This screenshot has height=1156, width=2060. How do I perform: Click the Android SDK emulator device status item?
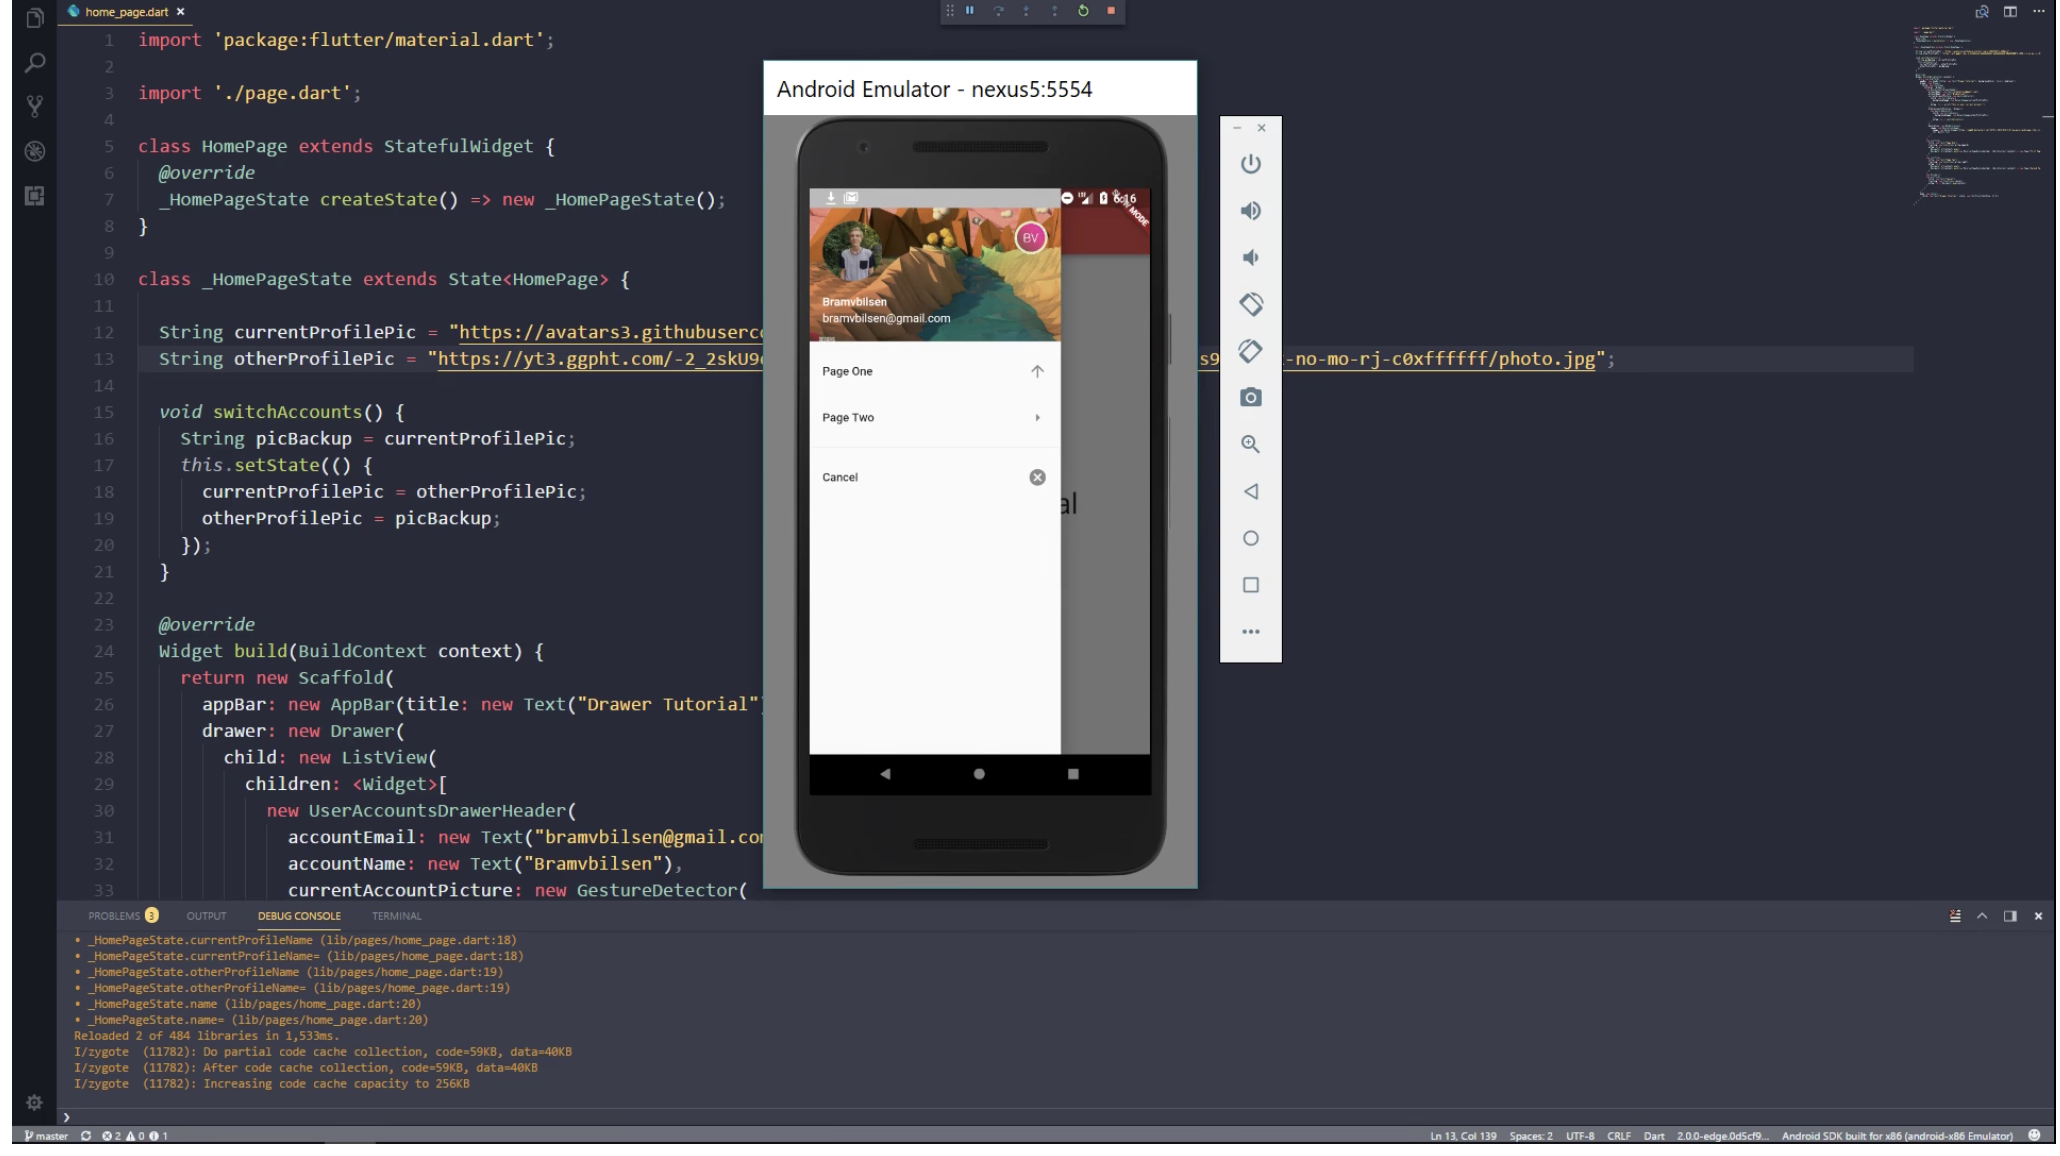(x=1897, y=1135)
